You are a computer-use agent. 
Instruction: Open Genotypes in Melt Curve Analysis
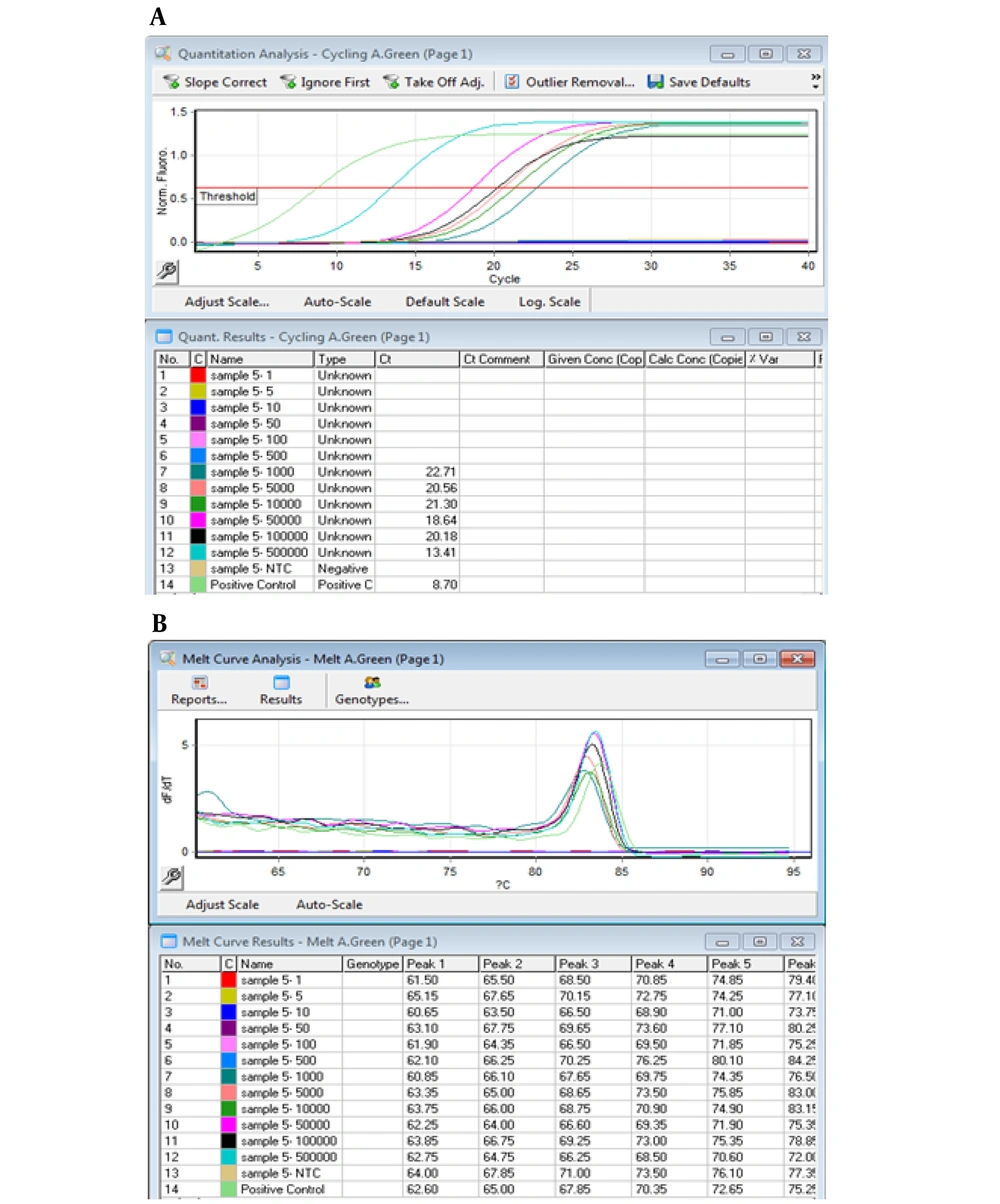373,690
